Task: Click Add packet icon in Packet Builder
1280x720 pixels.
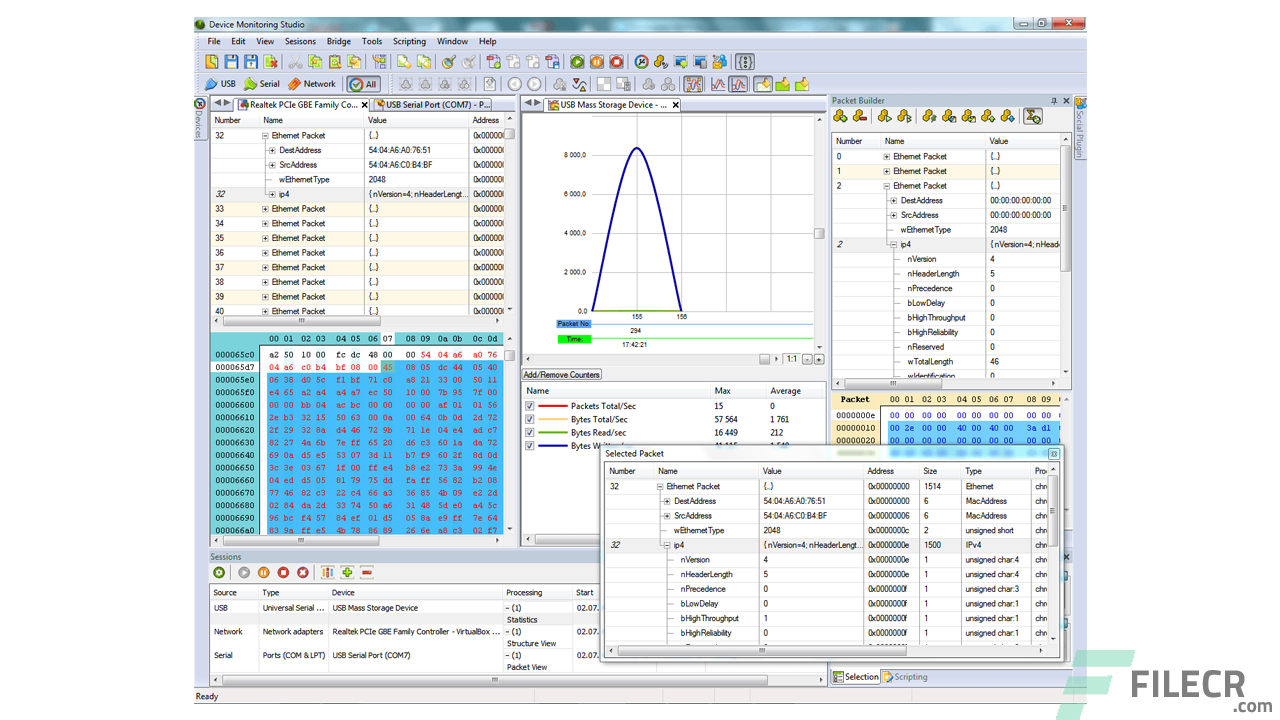Action: tap(840, 116)
